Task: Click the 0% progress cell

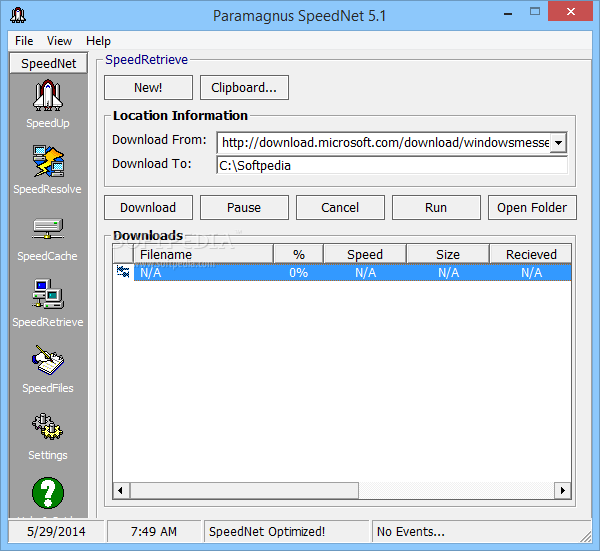Action: point(298,272)
